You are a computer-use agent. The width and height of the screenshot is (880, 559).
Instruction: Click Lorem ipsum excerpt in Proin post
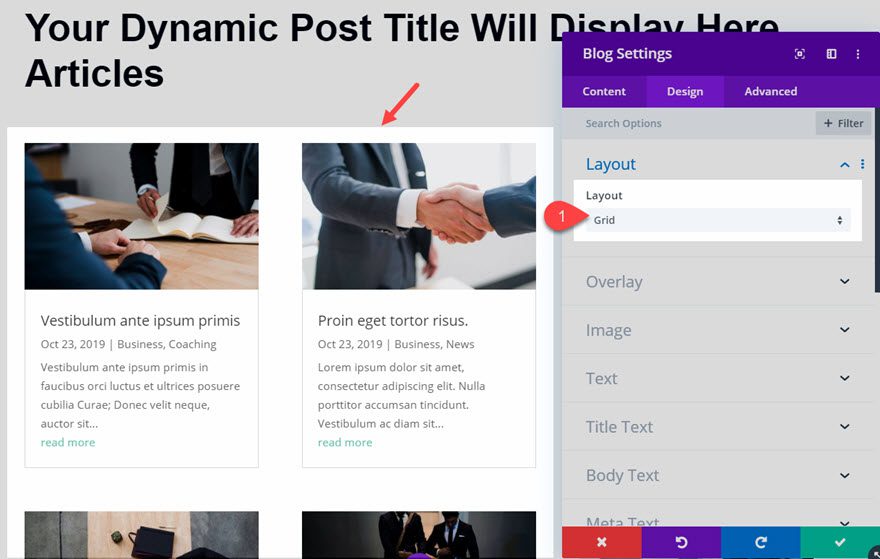point(401,395)
